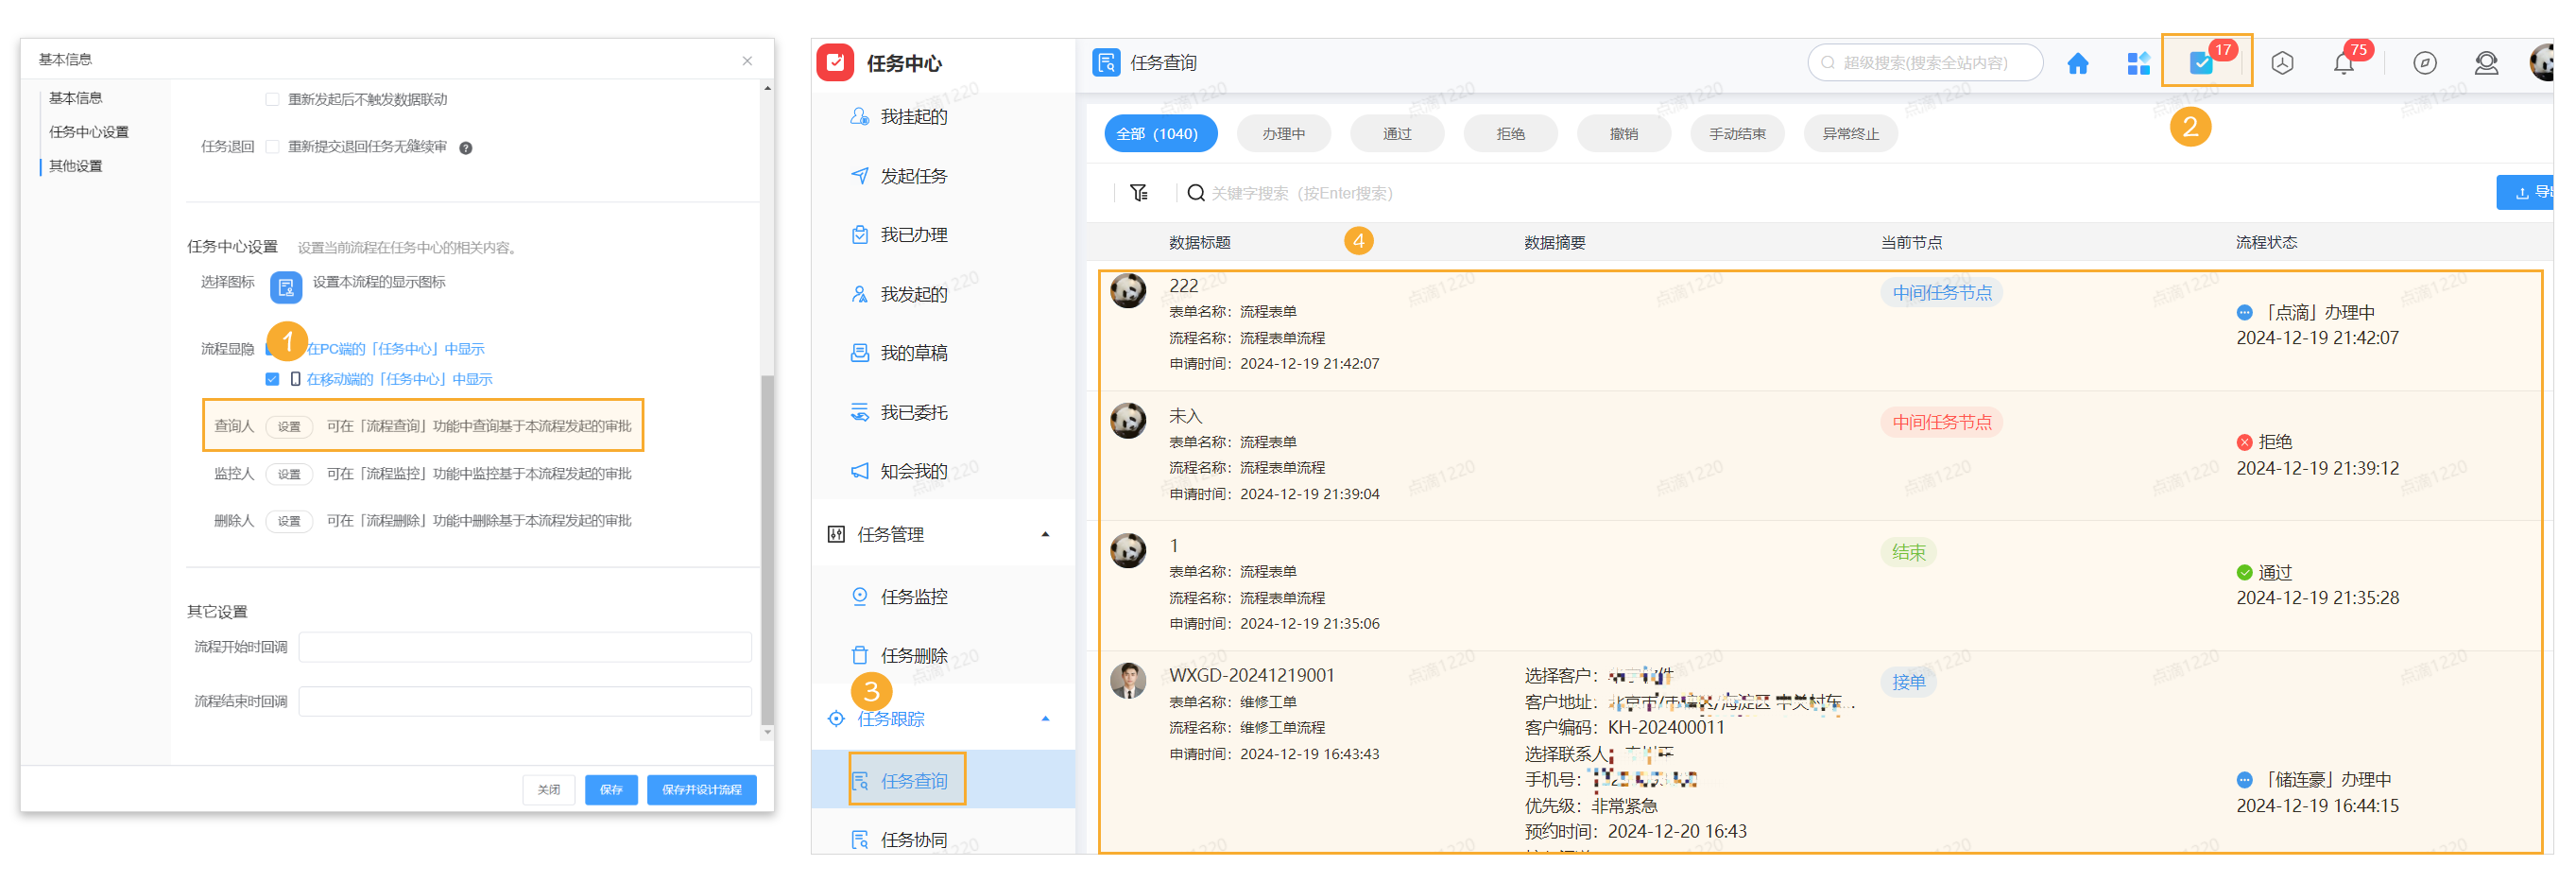The image size is (2576, 883).
Task: Open the compass navigation icon
Action: click(2425, 62)
